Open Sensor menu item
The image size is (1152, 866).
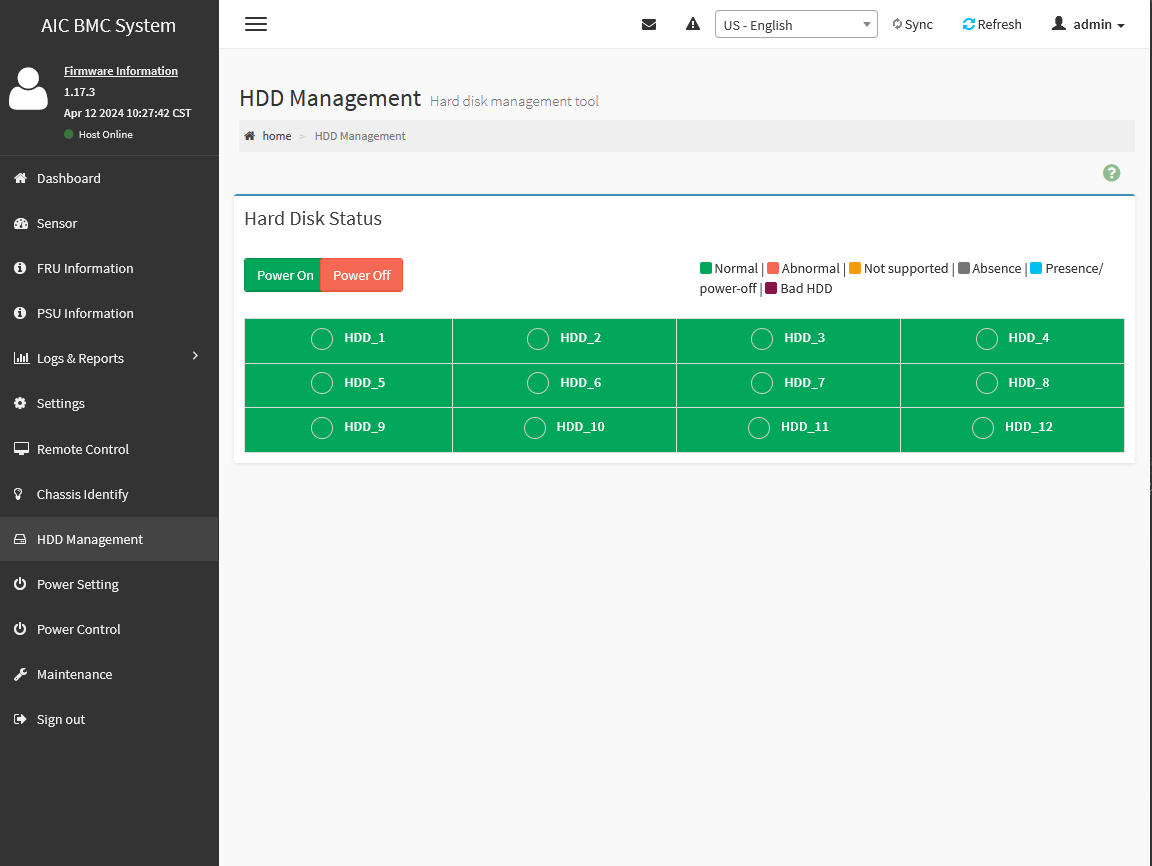click(109, 223)
